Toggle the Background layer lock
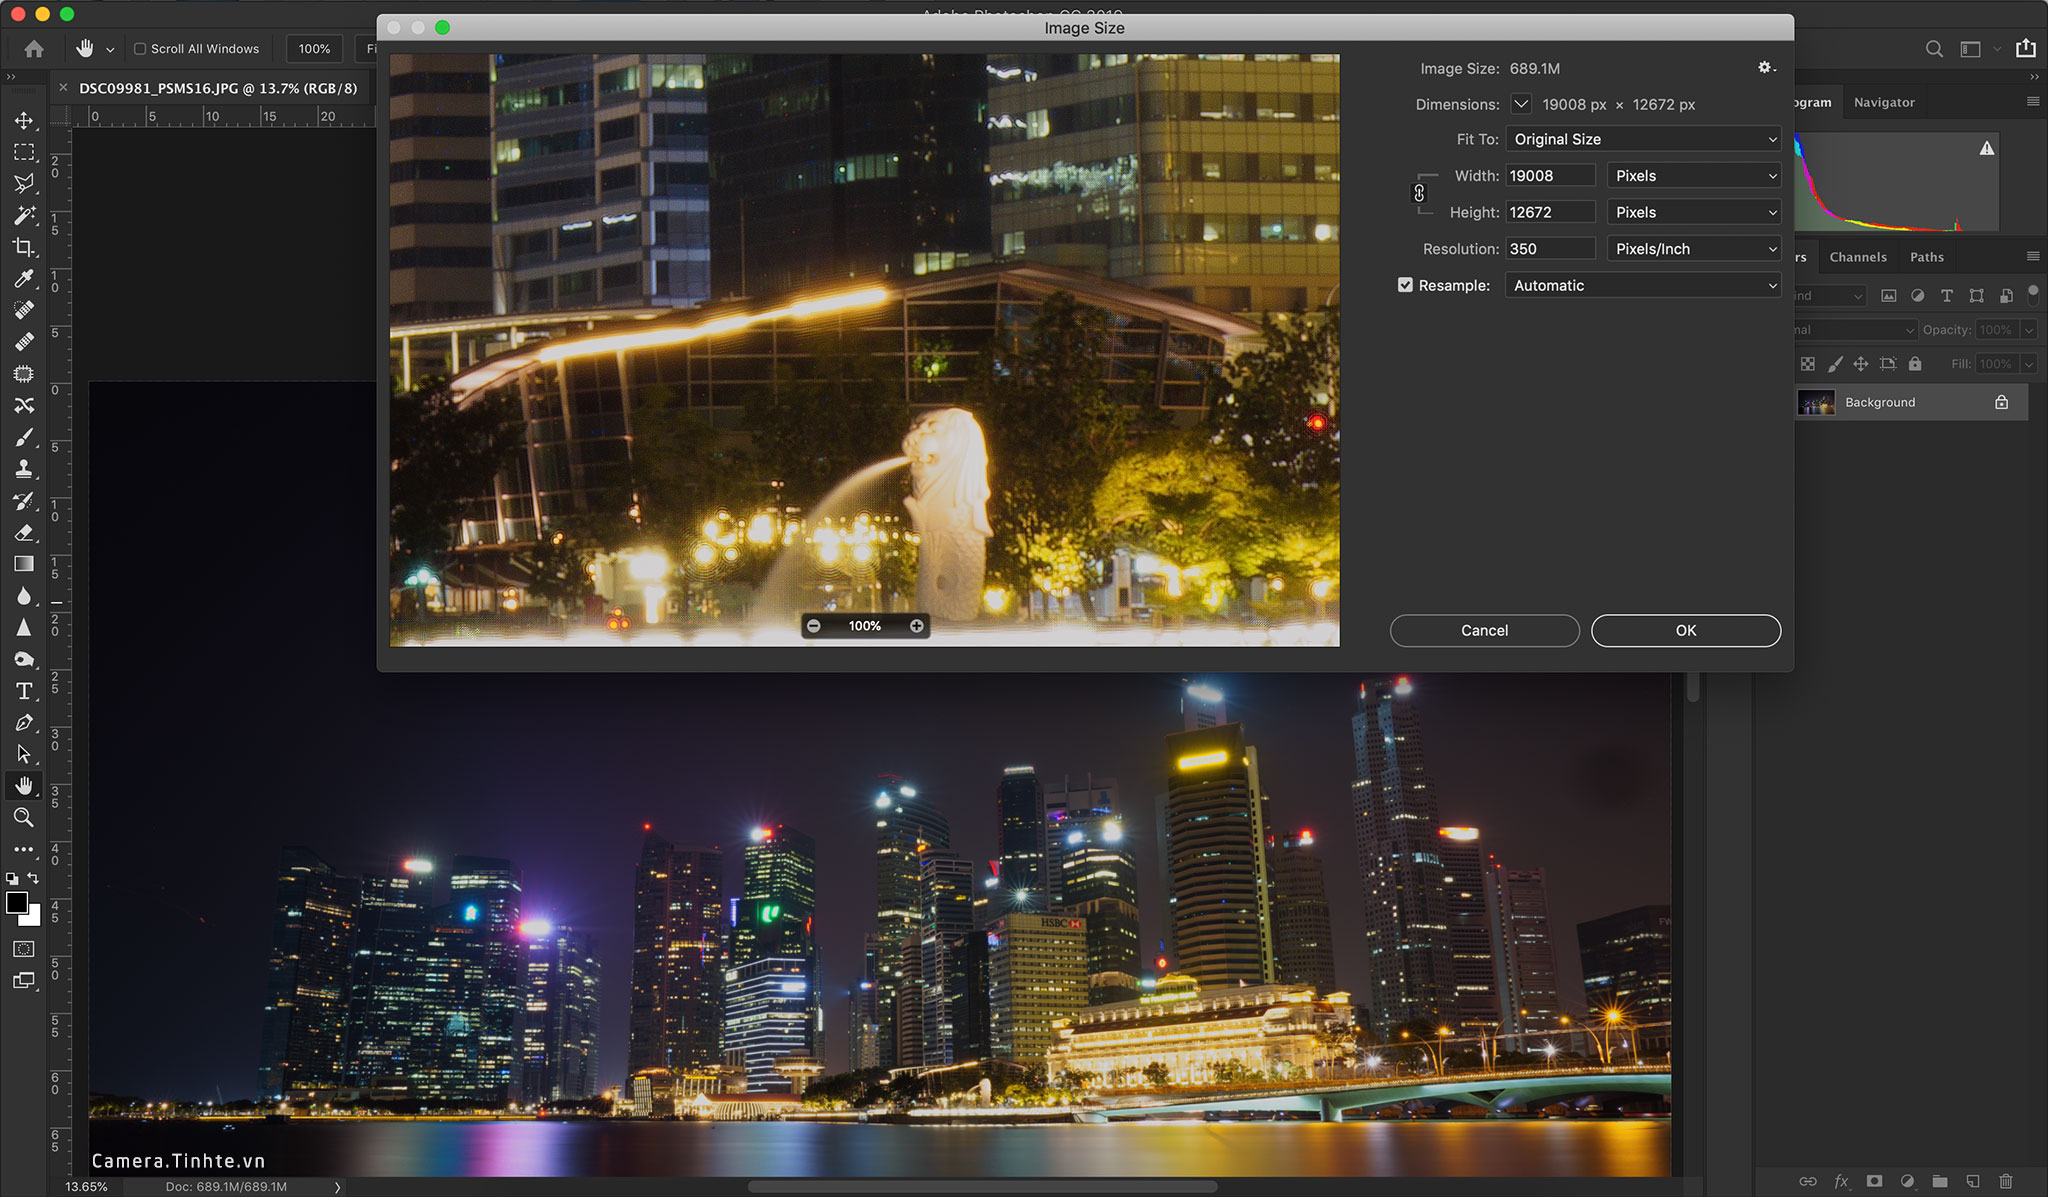This screenshot has height=1197, width=2048. 2001,402
